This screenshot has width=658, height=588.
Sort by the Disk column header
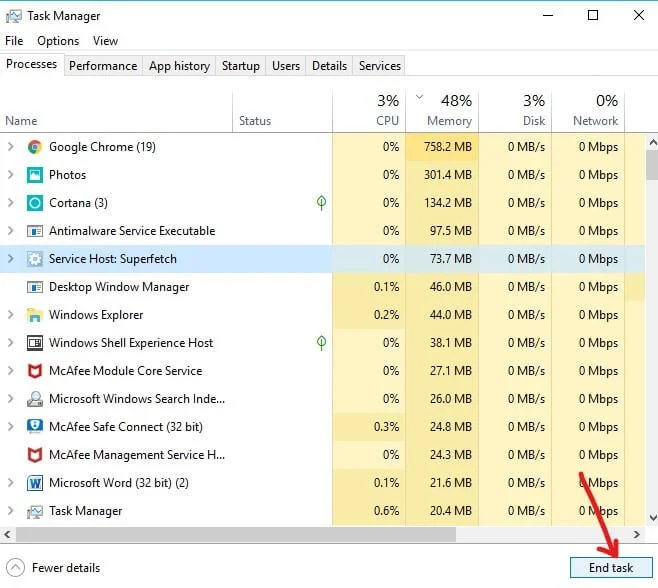(x=515, y=110)
